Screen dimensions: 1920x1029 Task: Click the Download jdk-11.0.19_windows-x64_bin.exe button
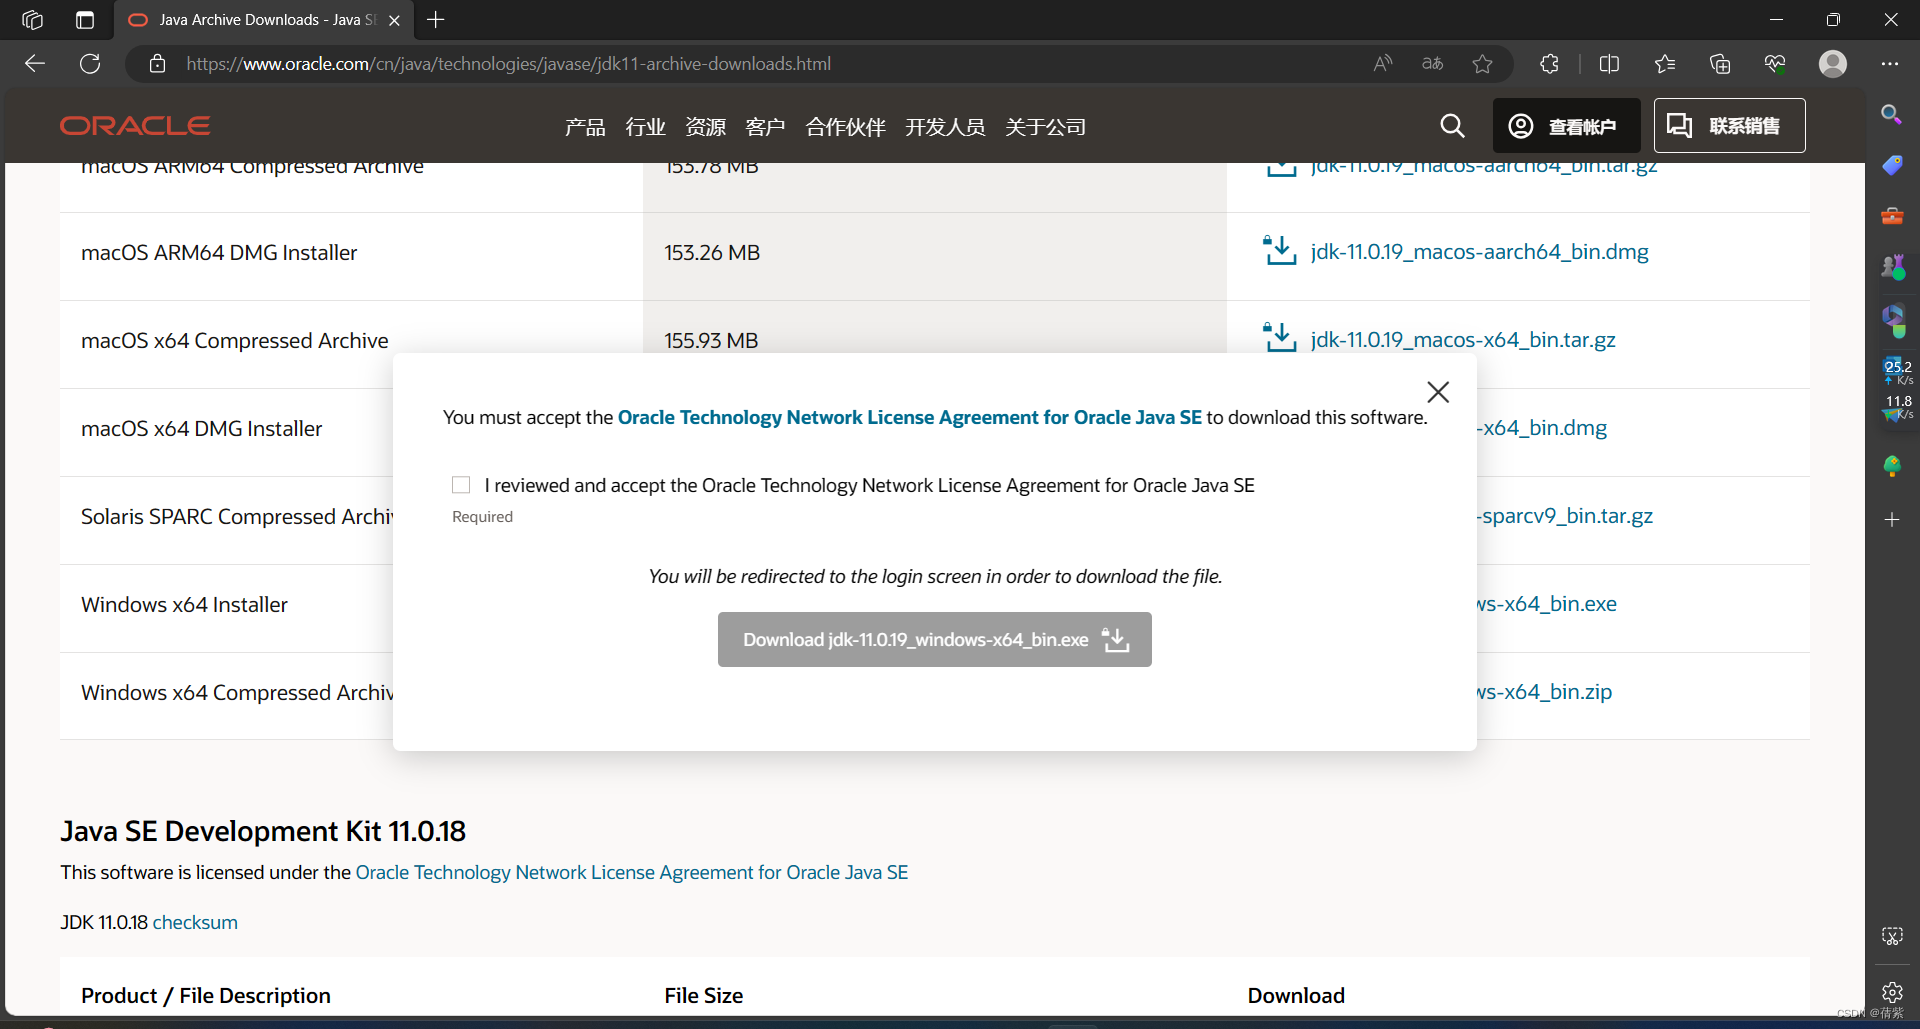pos(935,639)
